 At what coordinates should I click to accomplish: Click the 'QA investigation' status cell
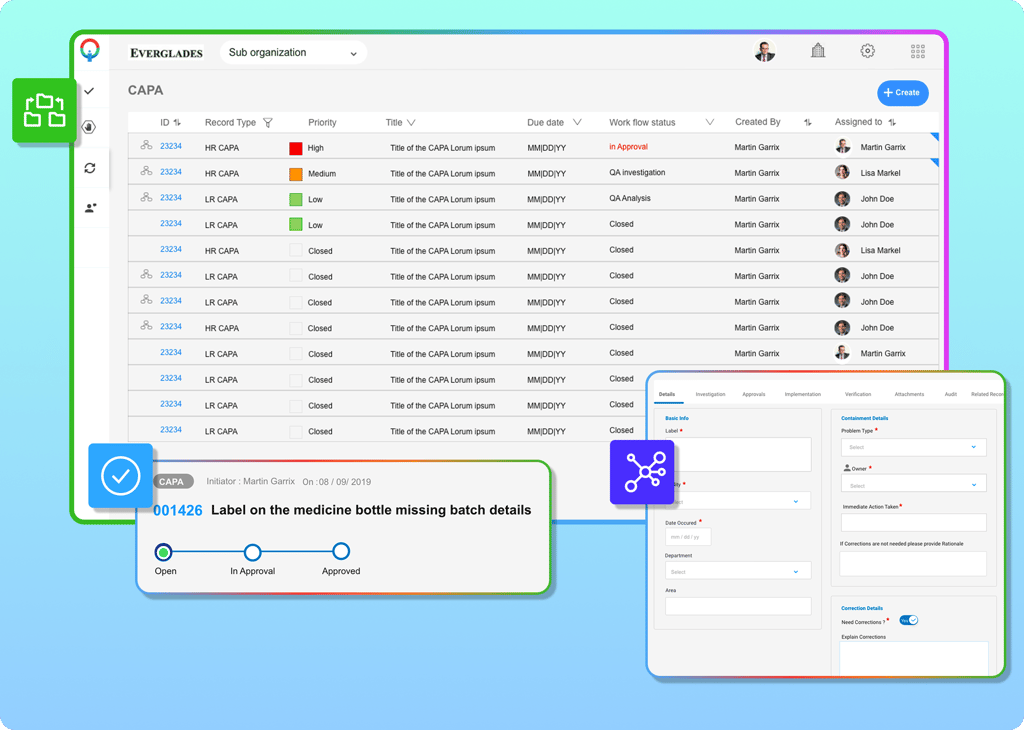point(637,172)
